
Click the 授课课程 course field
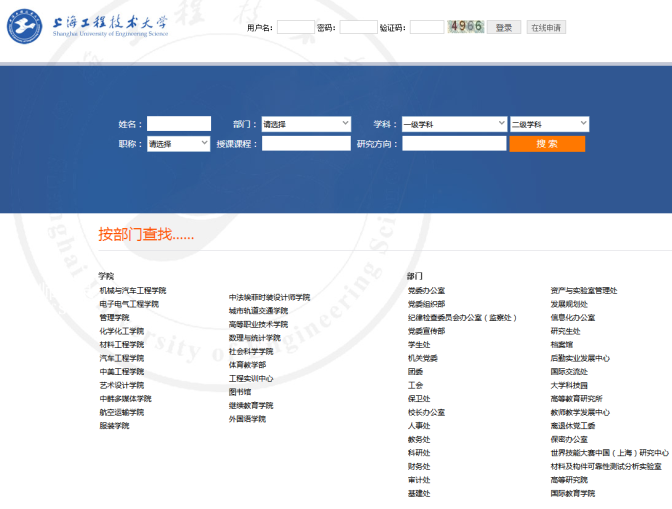point(306,144)
